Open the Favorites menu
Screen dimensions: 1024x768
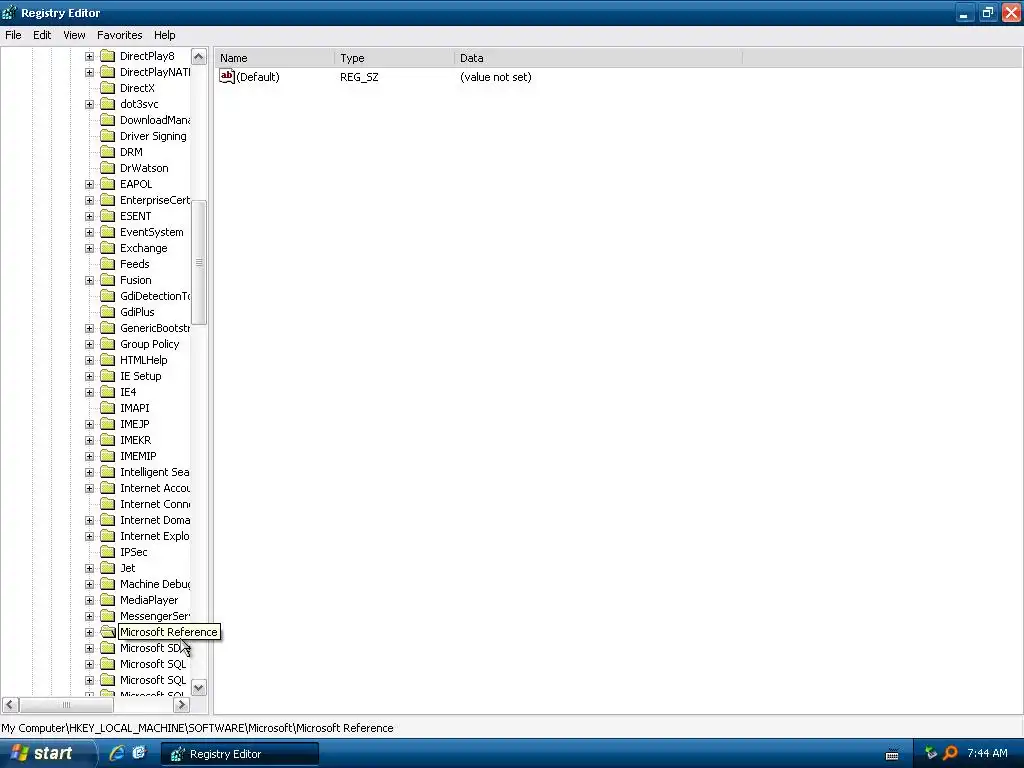[x=120, y=35]
